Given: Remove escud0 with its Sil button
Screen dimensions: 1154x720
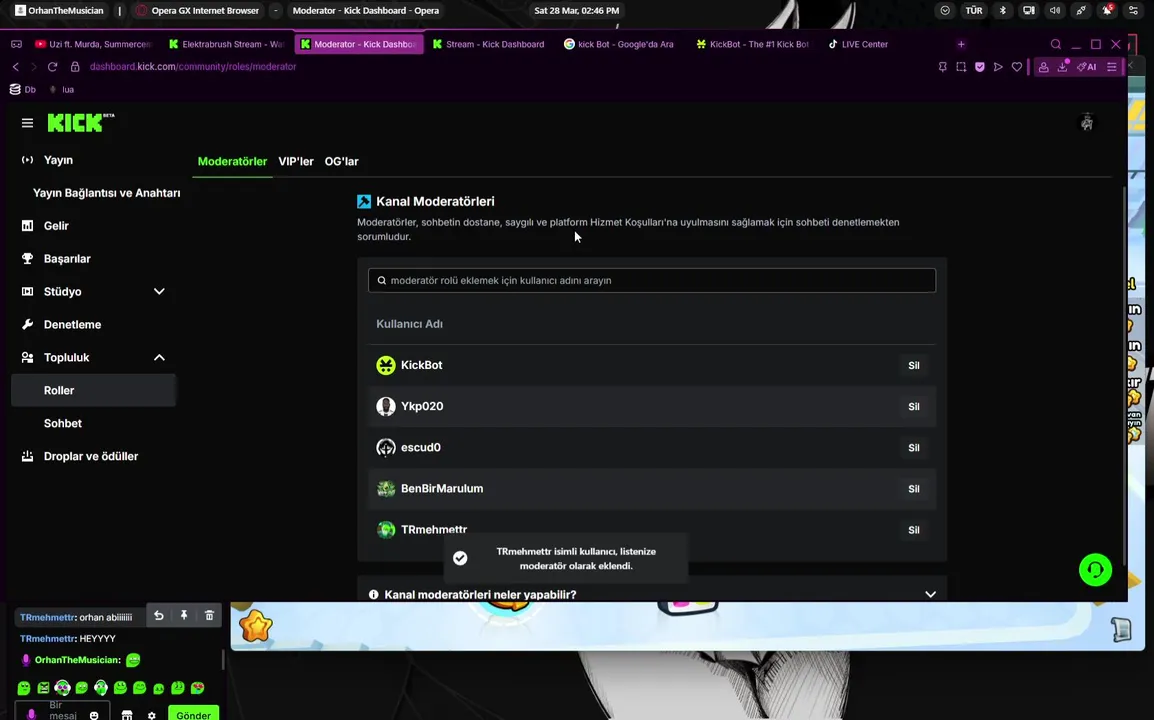Looking at the screenshot, I should point(913,448).
